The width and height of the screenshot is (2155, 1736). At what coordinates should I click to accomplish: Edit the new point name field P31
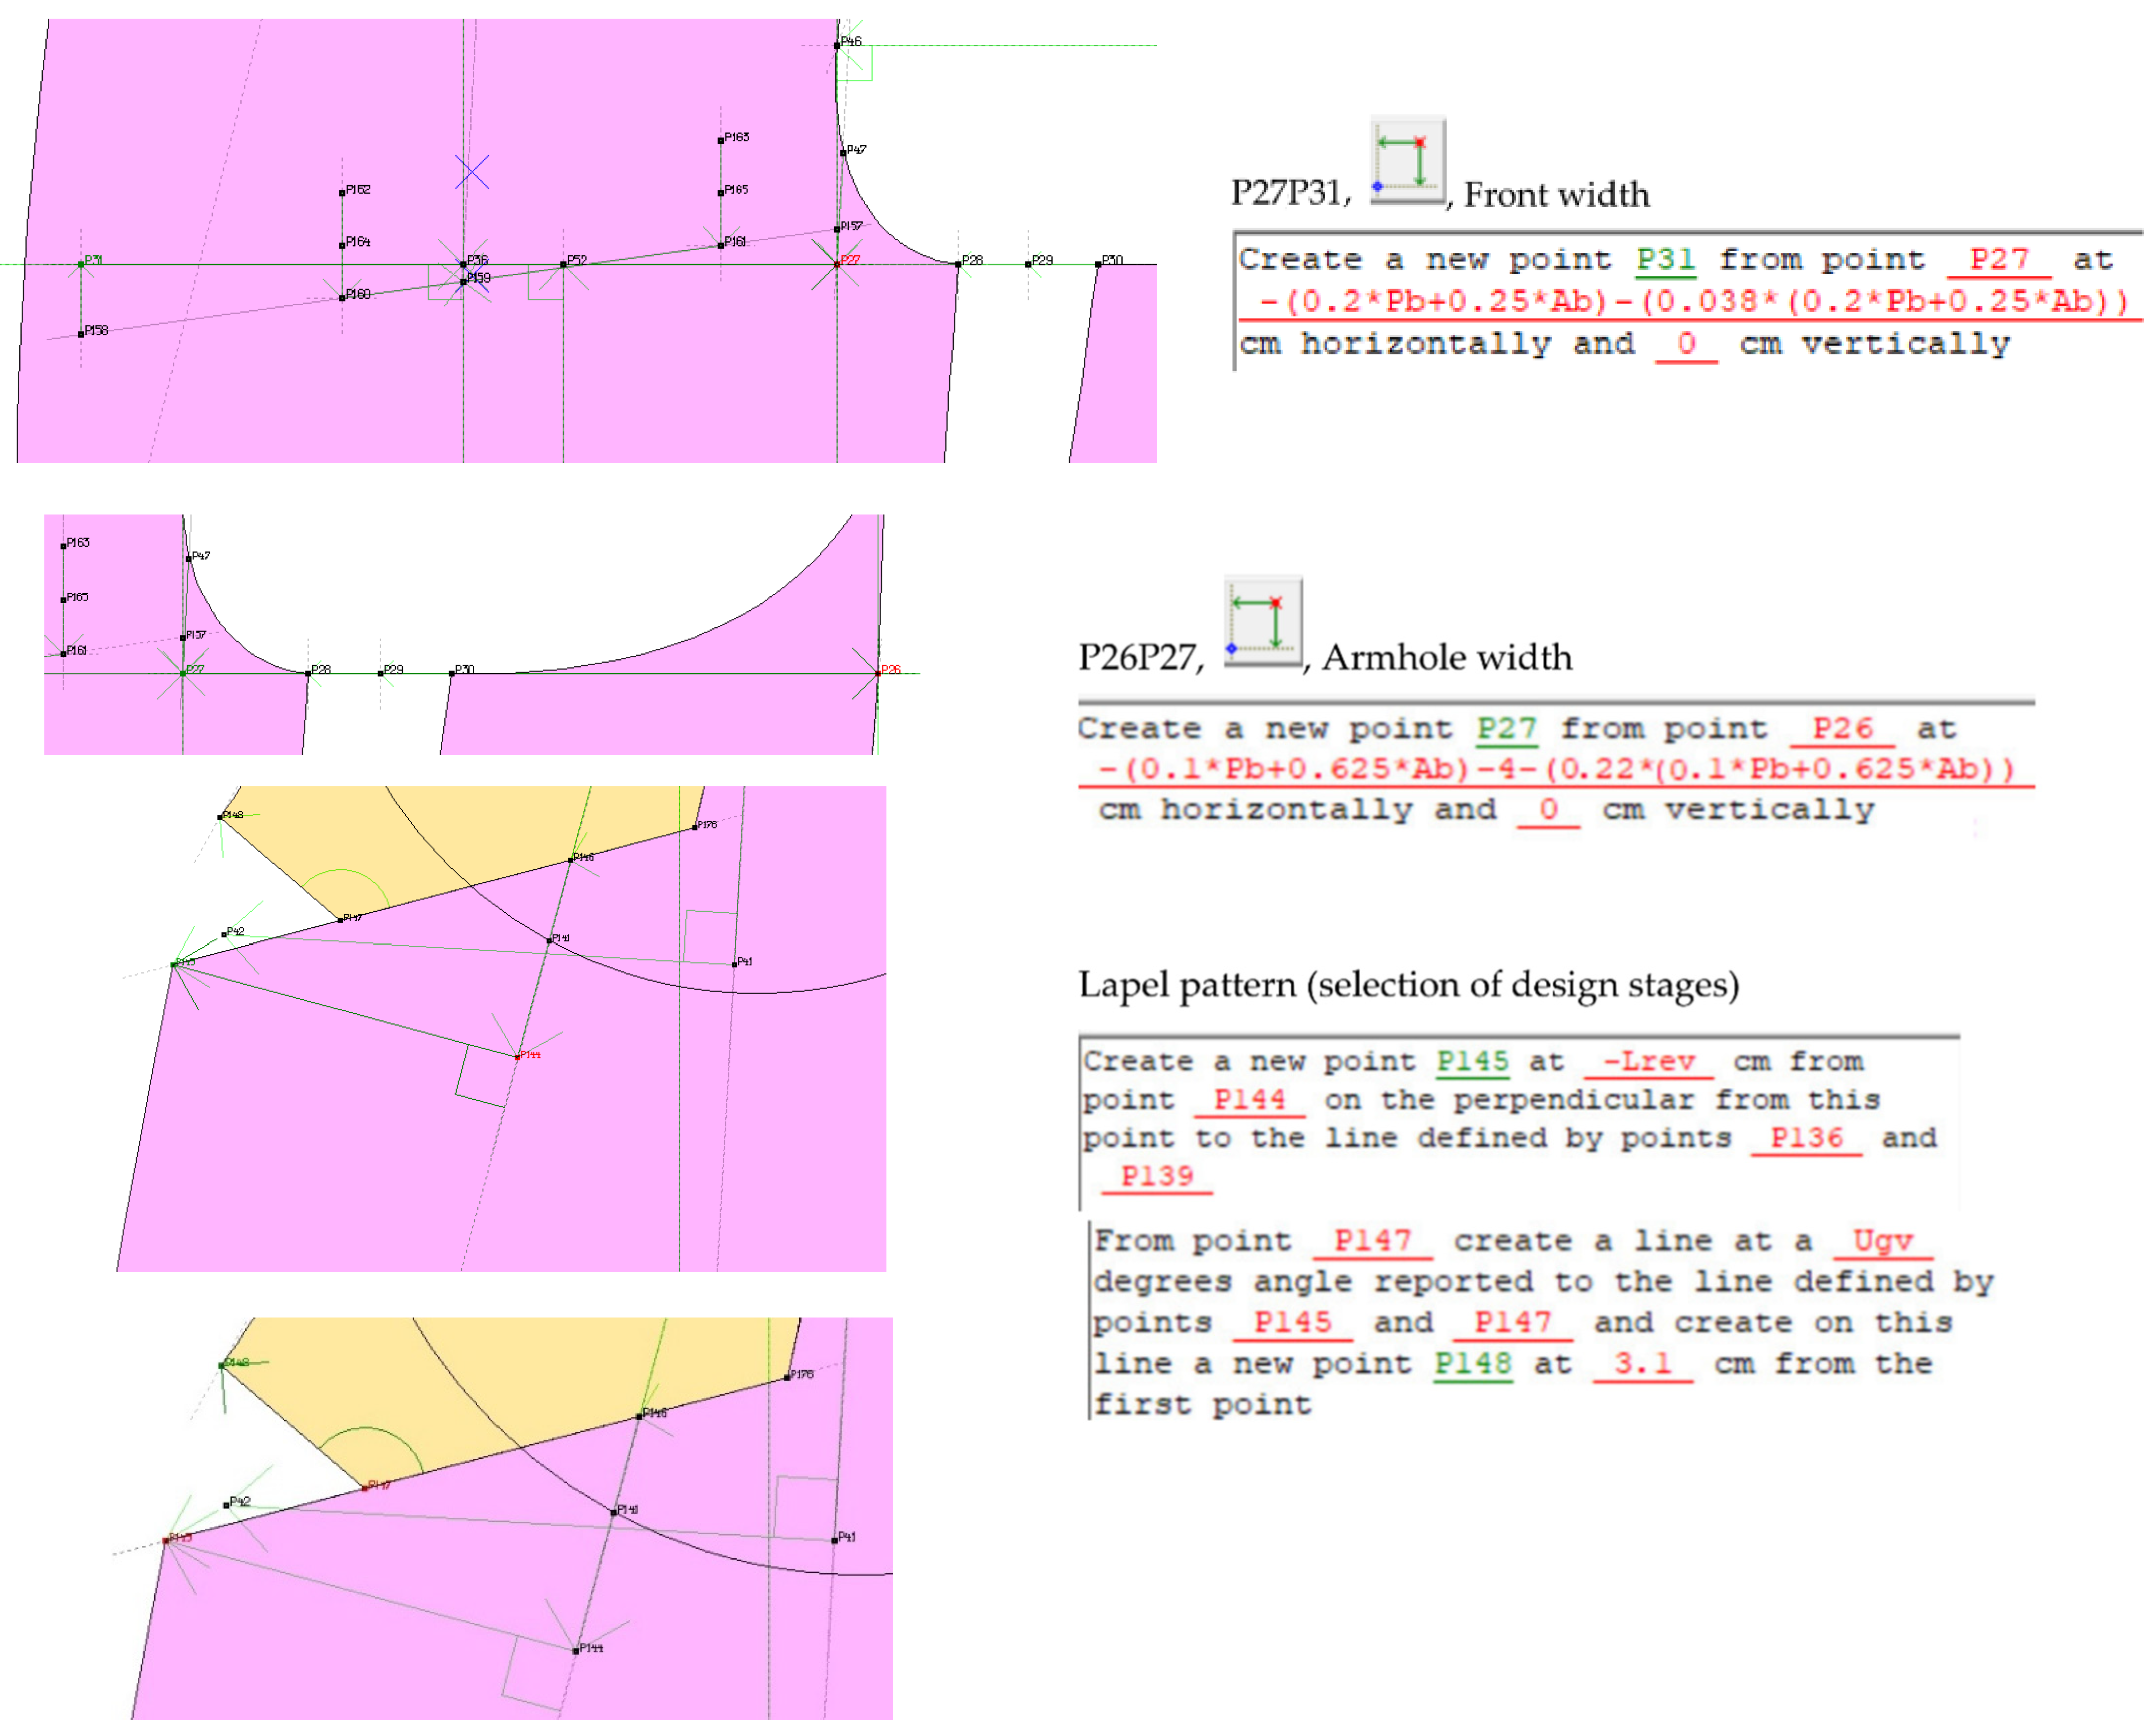pos(1665,260)
